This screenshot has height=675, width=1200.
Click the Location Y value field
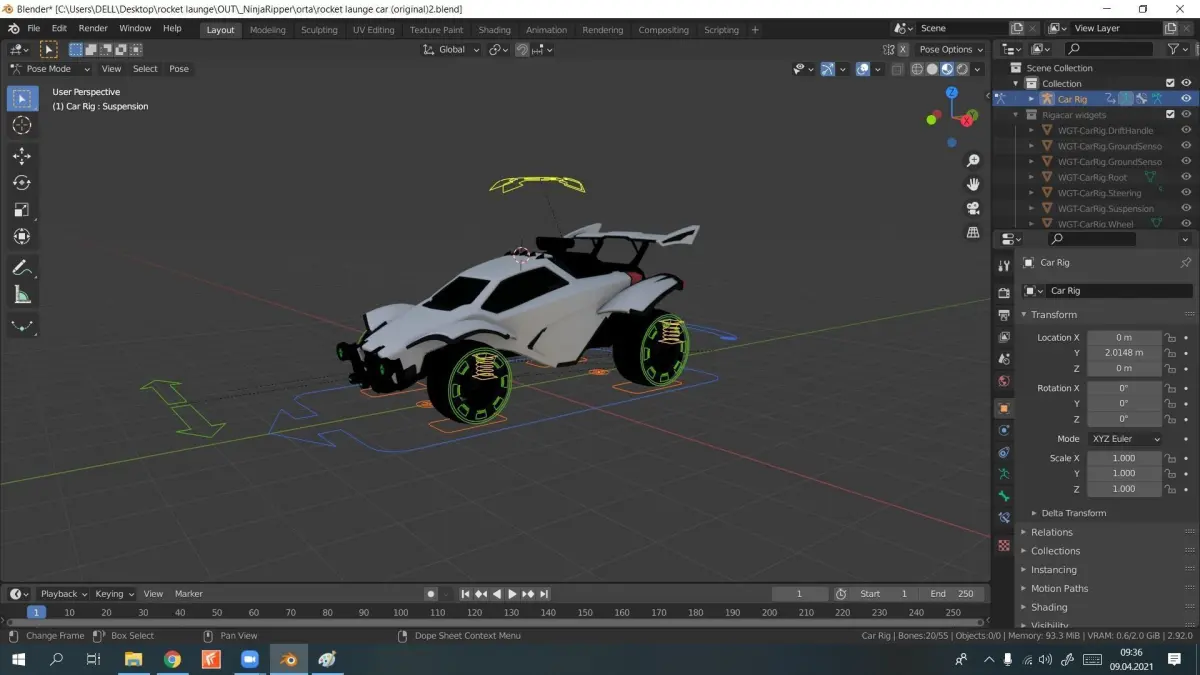click(x=1124, y=353)
